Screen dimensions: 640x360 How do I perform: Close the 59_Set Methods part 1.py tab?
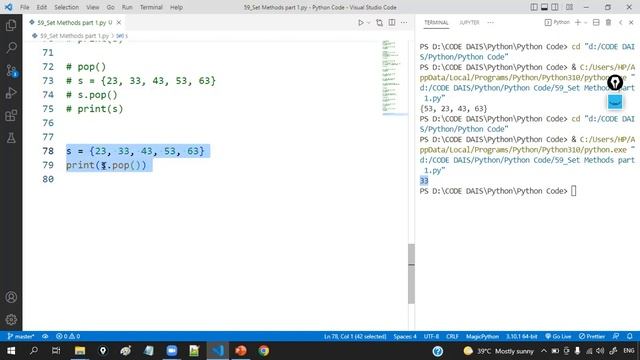pyautogui.click(x=119, y=23)
